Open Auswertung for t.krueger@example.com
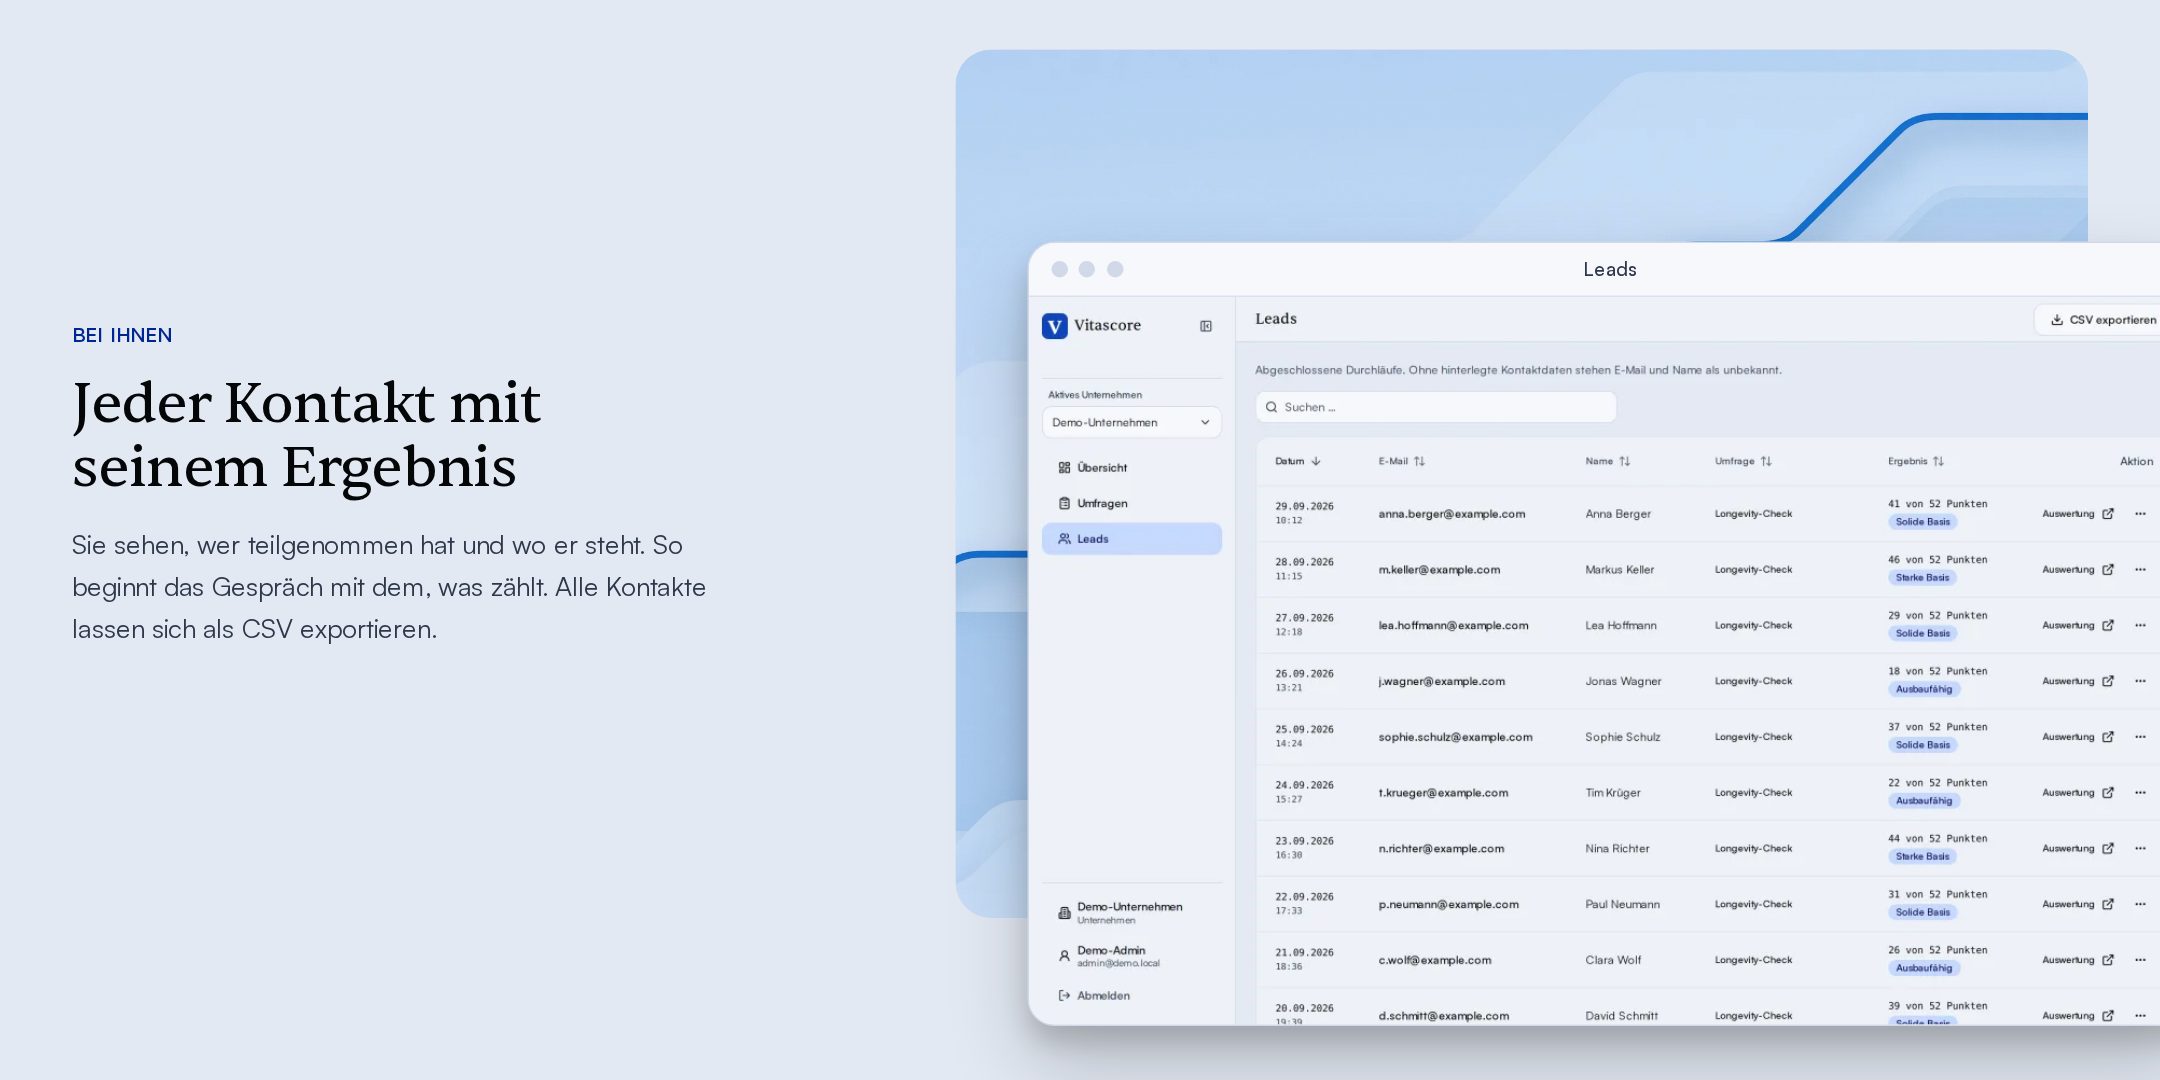 2078,793
